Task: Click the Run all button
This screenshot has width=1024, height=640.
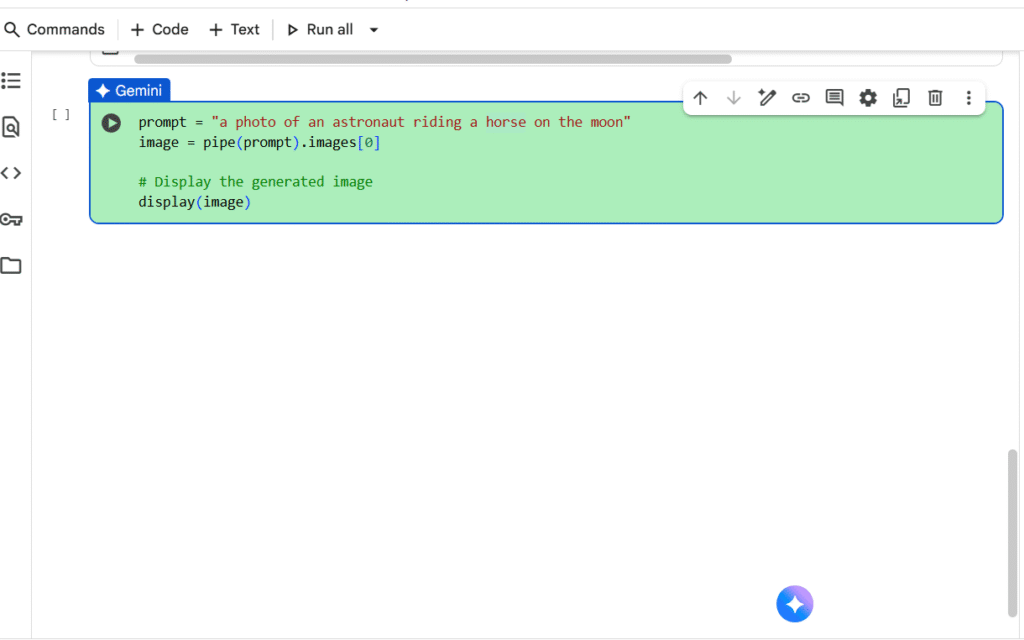Action: (x=321, y=29)
